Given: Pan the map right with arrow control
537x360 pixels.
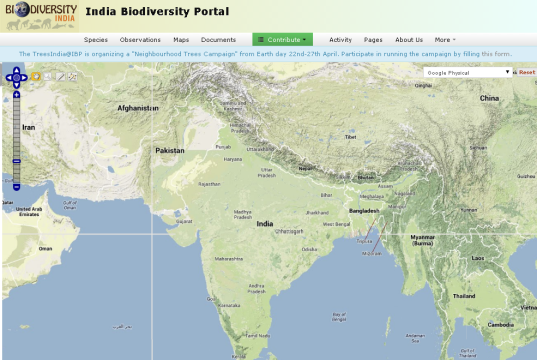Looking at the screenshot, I should point(24,78).
